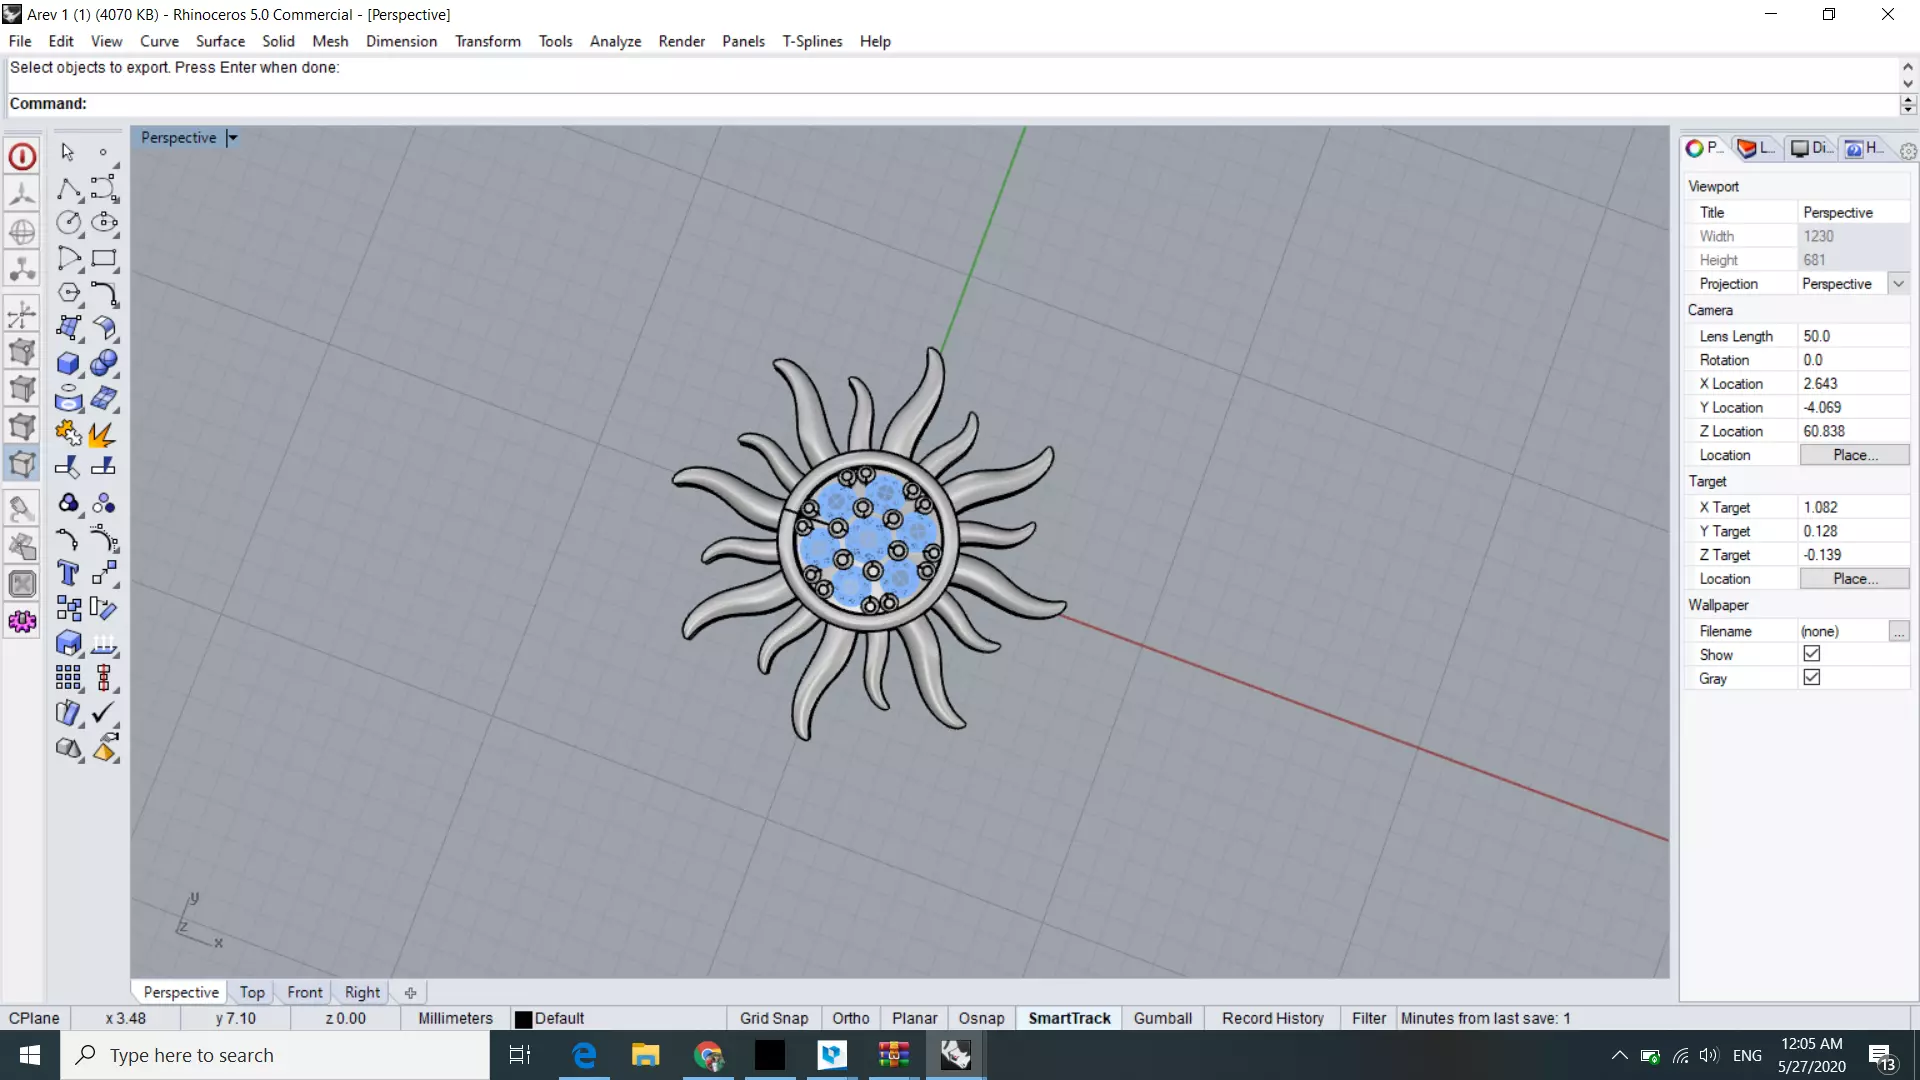Image resolution: width=1920 pixels, height=1080 pixels.
Task: Open the rectangular Array tool
Action: point(68,679)
